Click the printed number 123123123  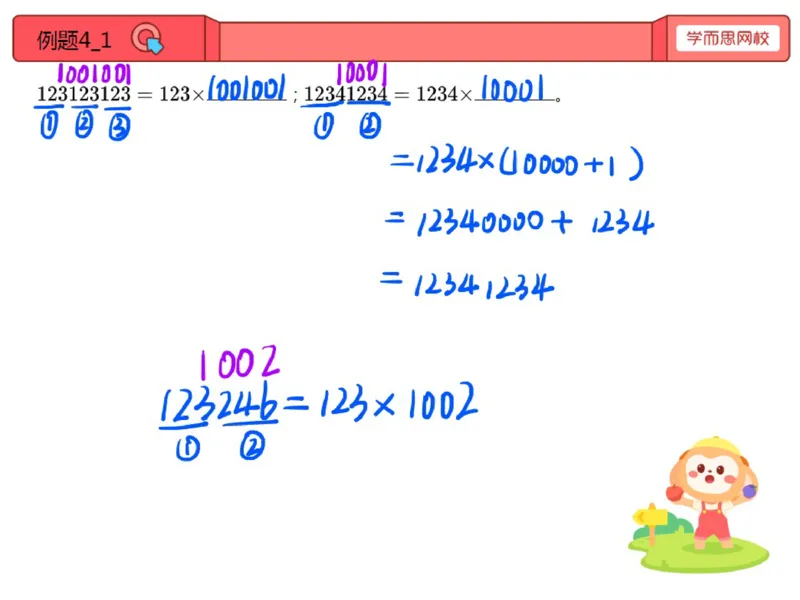tap(84, 94)
